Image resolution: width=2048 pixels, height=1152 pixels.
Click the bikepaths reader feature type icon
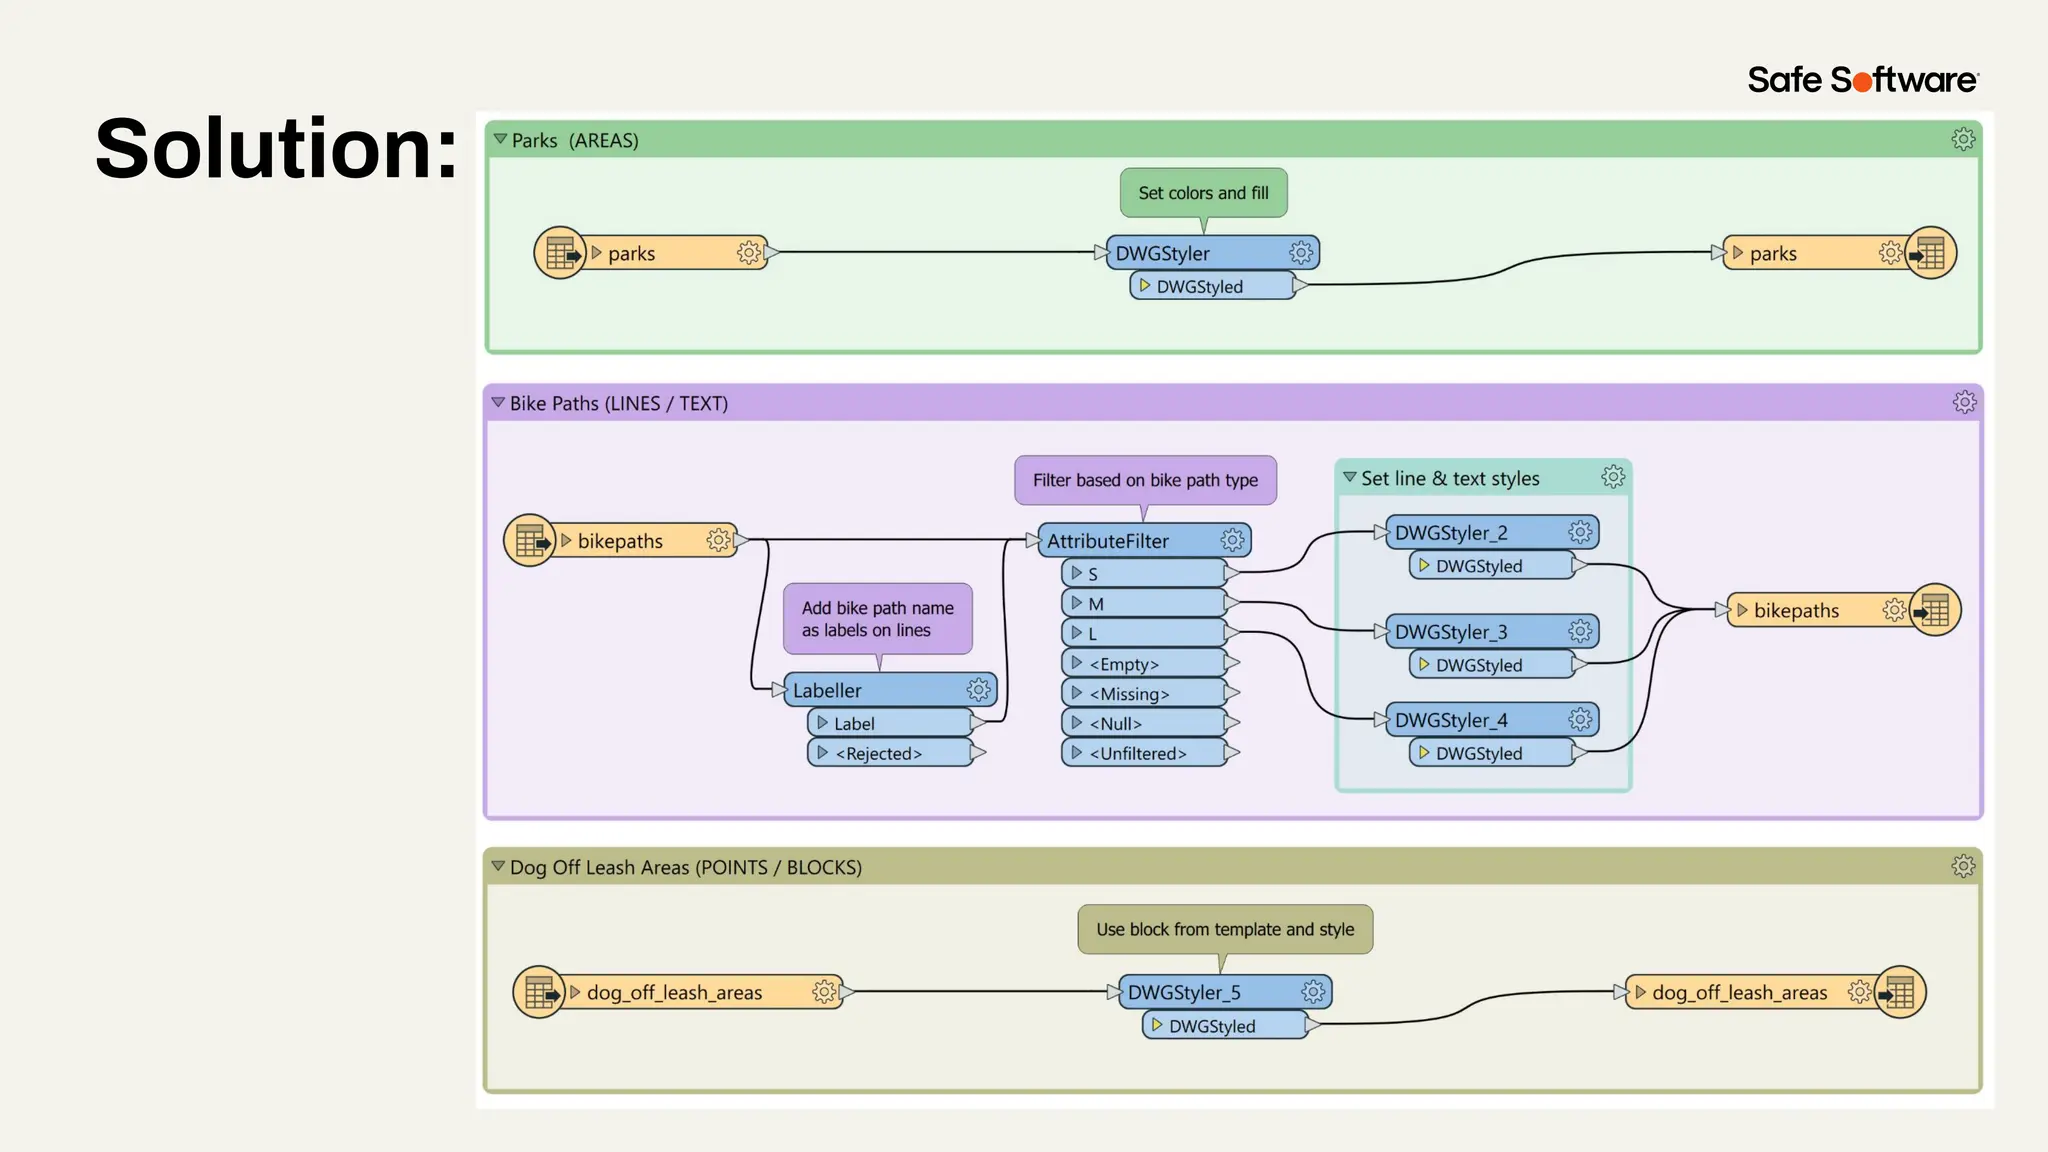(530, 541)
